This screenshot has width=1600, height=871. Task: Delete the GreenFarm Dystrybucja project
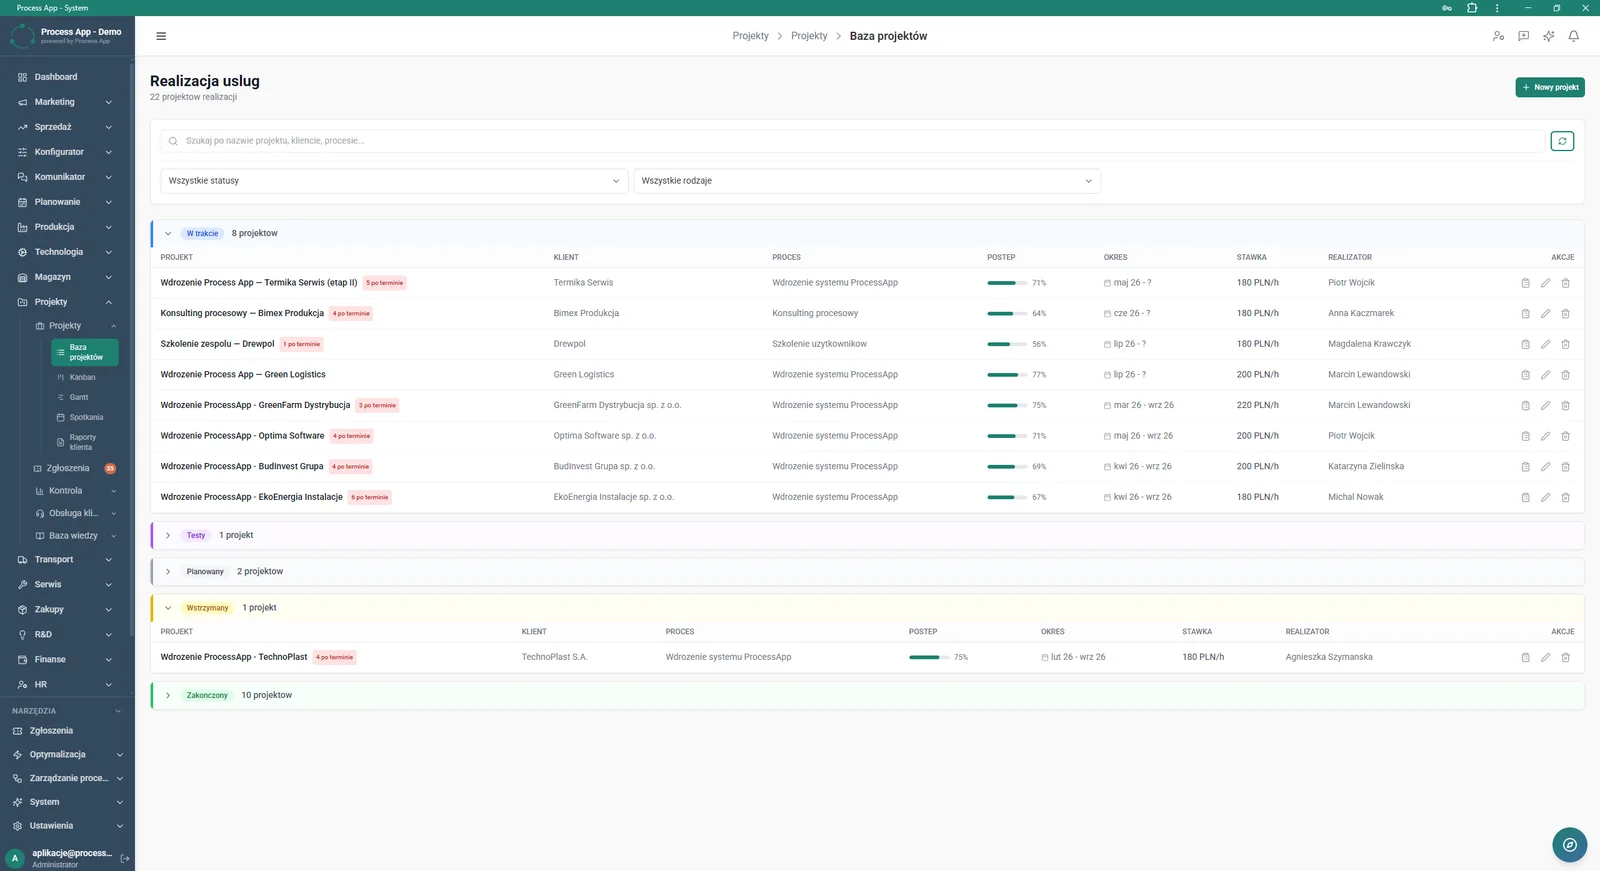click(x=1565, y=406)
